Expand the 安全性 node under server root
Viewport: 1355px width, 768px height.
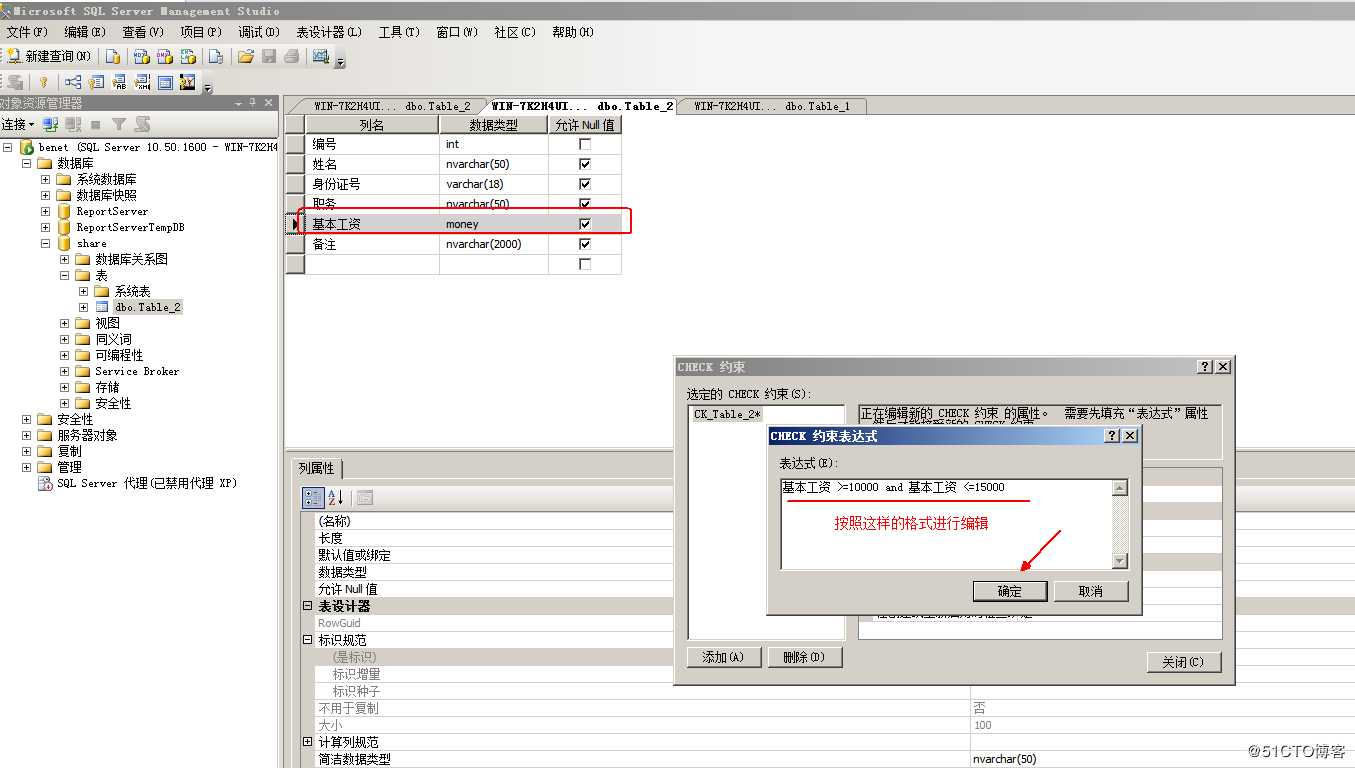[x=26, y=419]
